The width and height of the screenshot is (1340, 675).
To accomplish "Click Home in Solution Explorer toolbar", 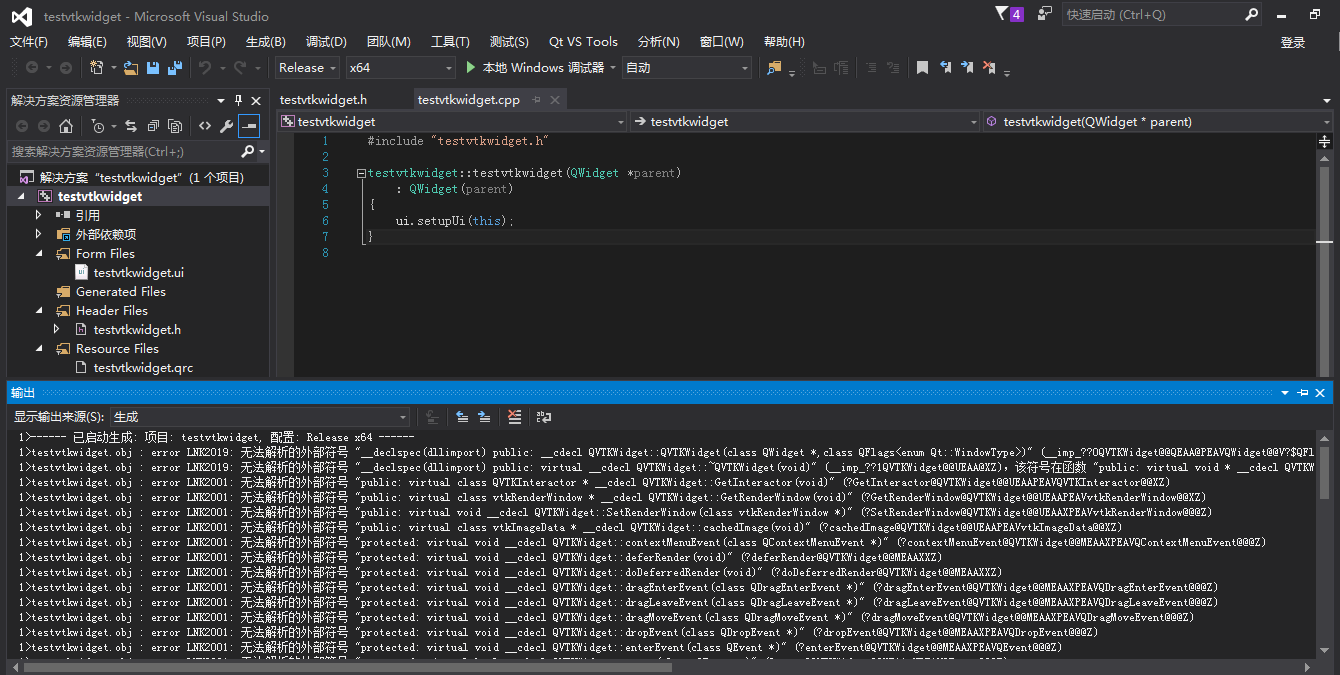I will (x=66, y=126).
